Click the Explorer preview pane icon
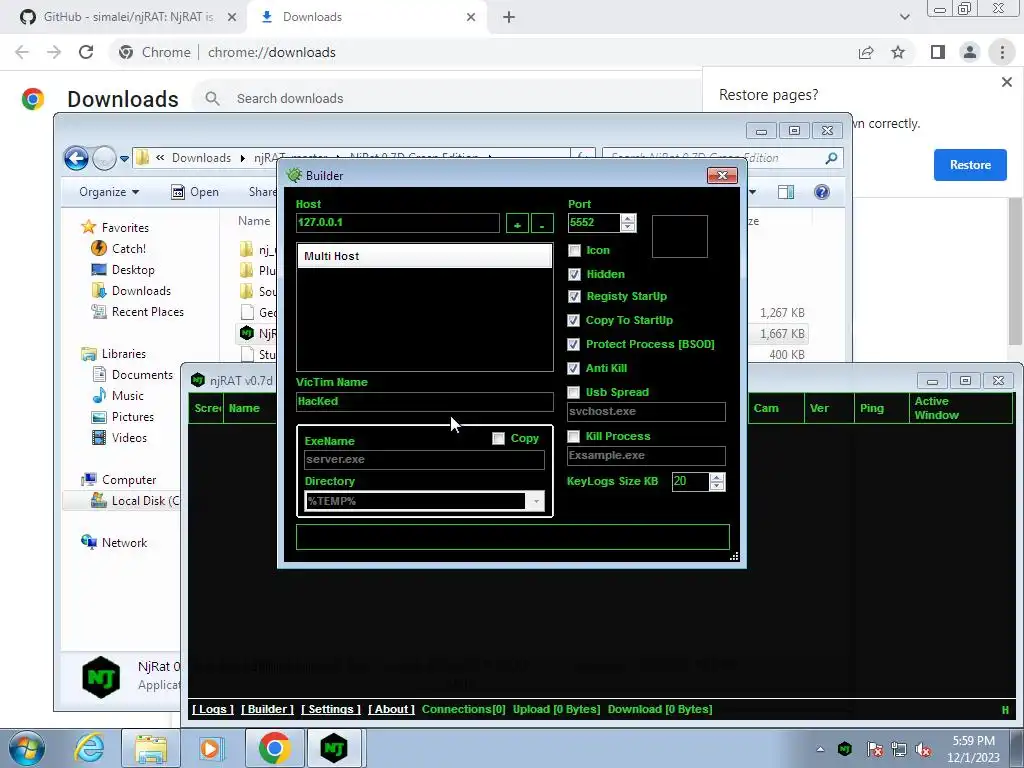The image size is (1024, 768). coord(786,192)
